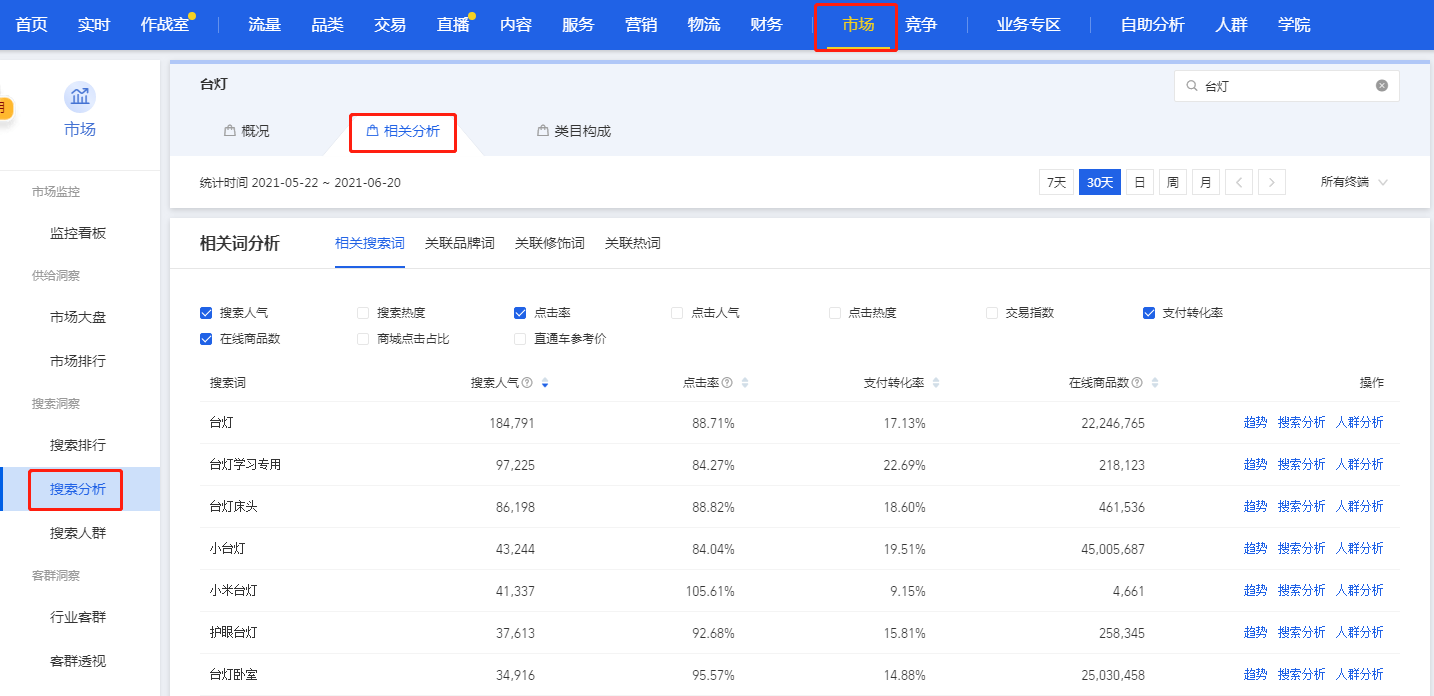This screenshot has height=696, width=1434.
Task: Open 搜索排行 in the sidebar
Action: point(78,445)
